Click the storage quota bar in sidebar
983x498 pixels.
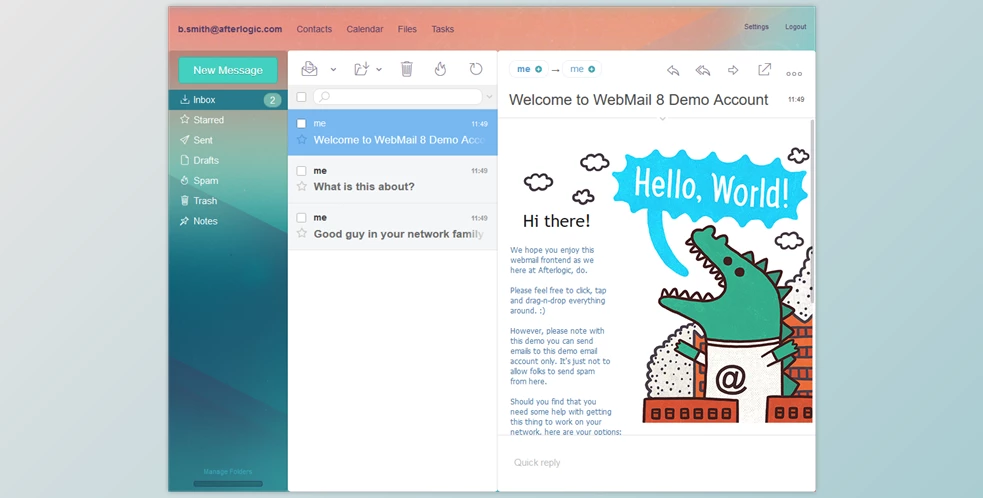(x=228, y=484)
